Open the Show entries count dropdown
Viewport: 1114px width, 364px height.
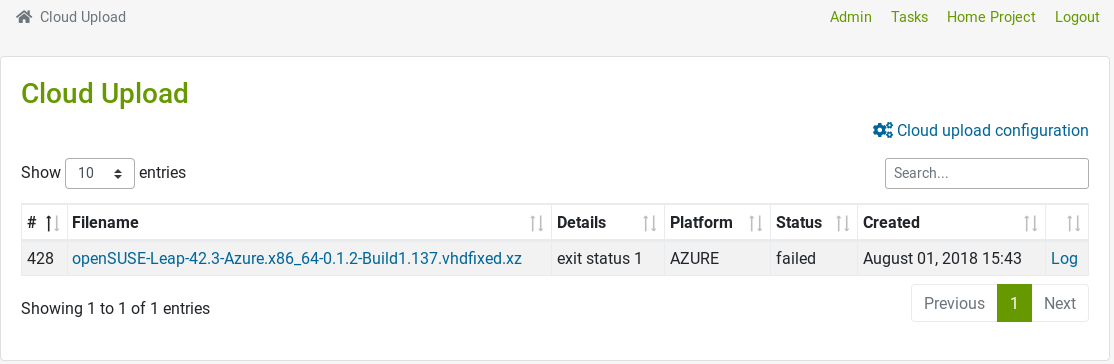[x=100, y=173]
